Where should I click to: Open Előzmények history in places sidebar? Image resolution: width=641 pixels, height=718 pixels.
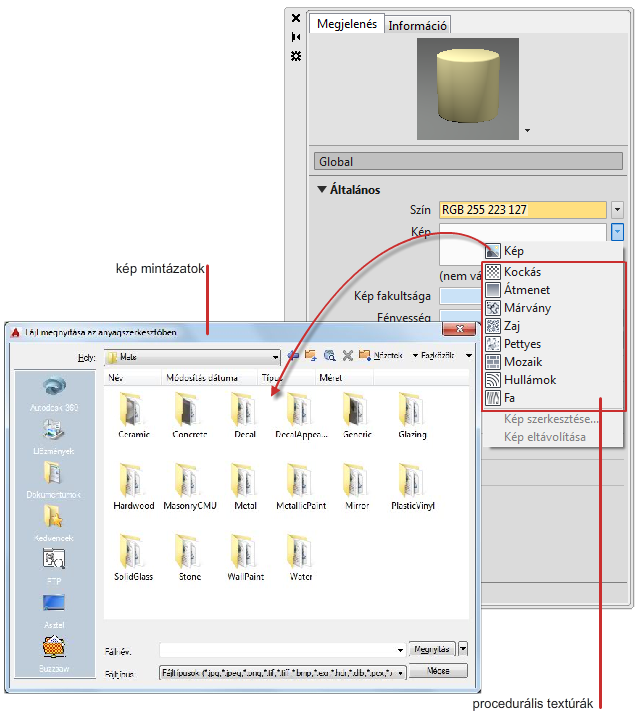click(54, 438)
